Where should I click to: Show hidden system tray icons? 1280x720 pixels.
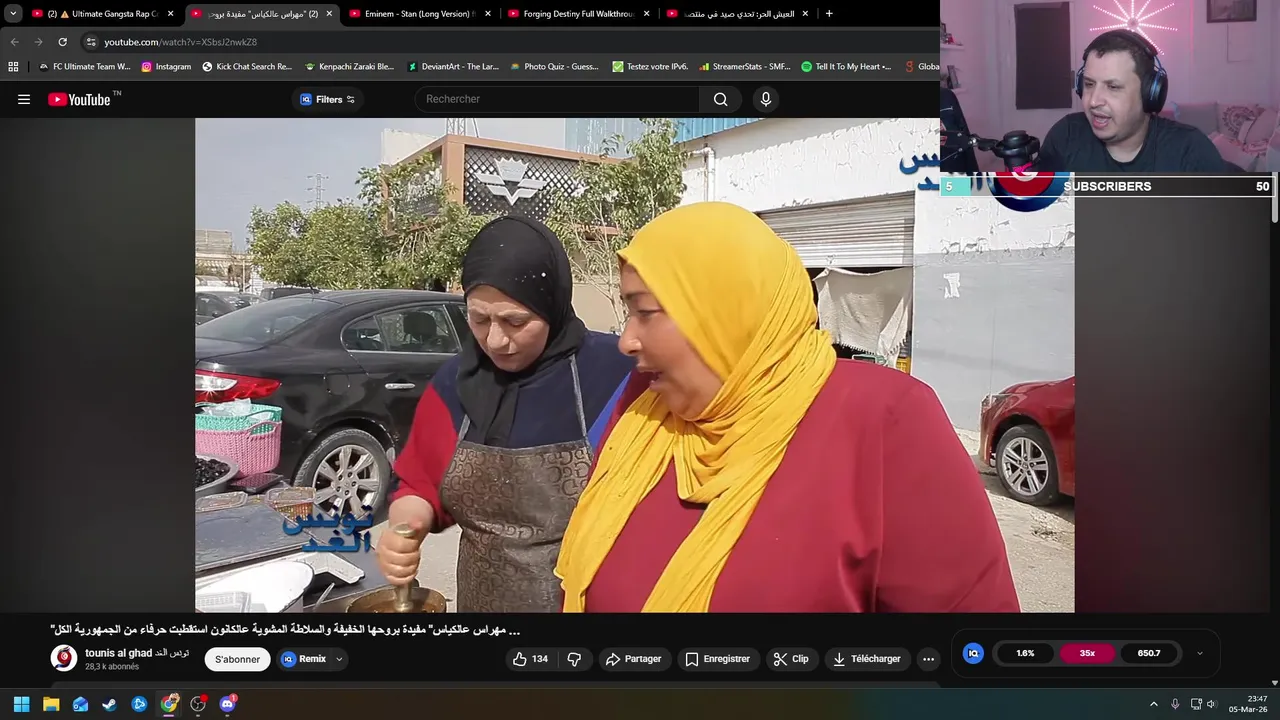click(1153, 704)
